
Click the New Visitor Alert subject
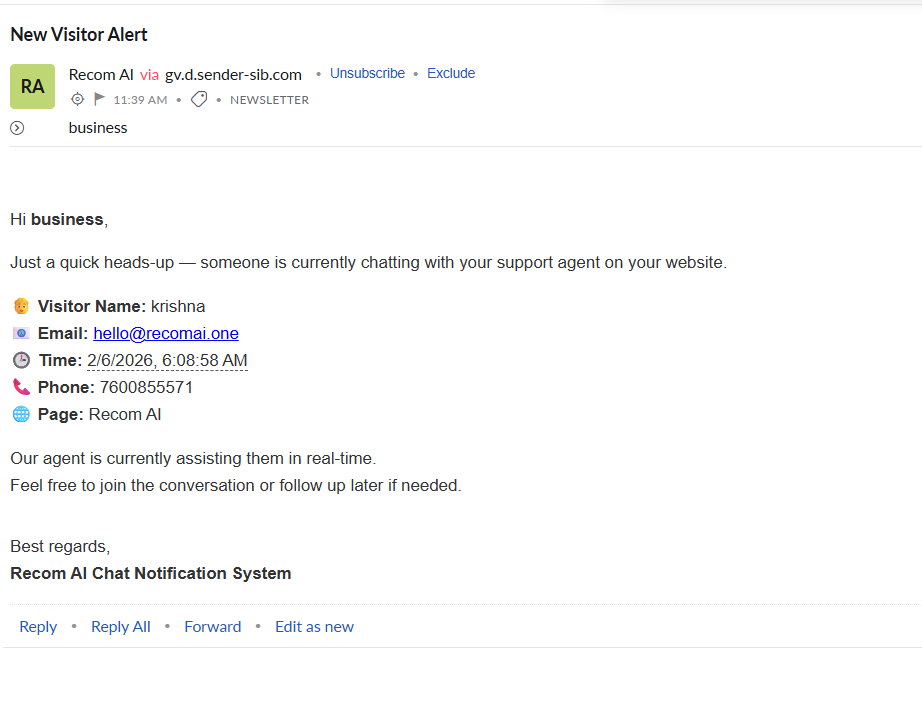pos(79,35)
